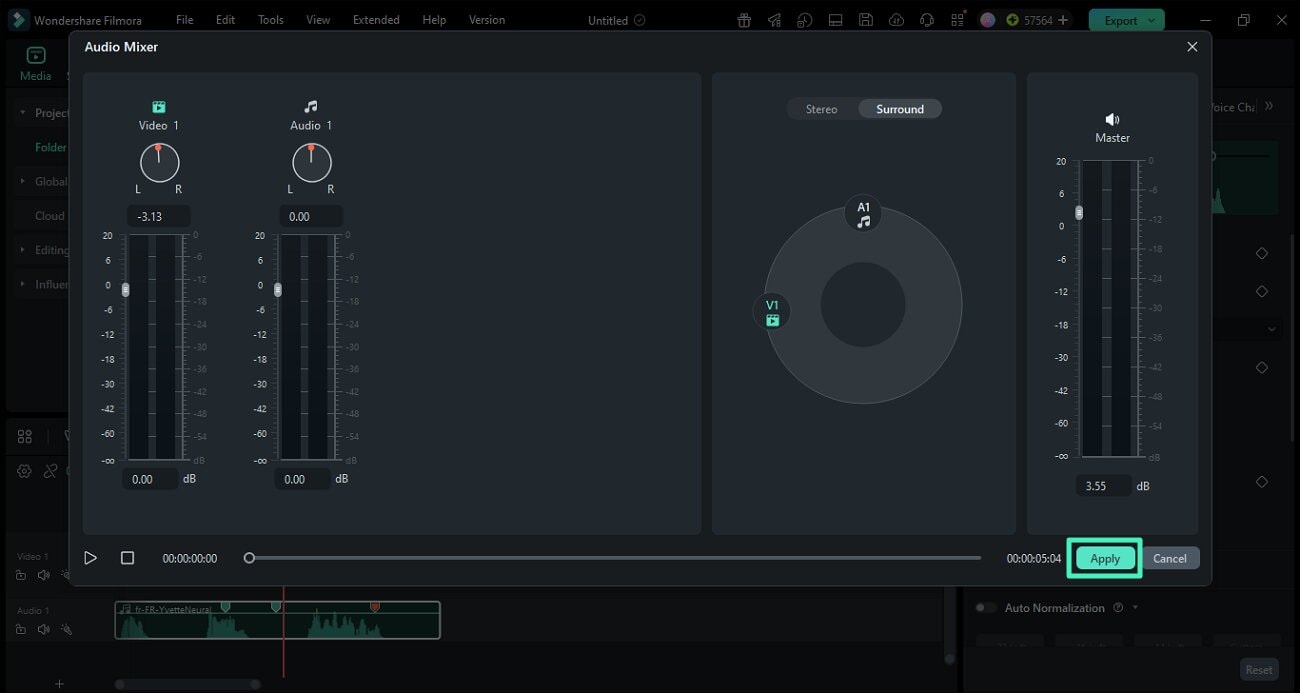Screen dimensions: 1300x693
Task: Click the Master speaker icon
Action: point(1112,120)
